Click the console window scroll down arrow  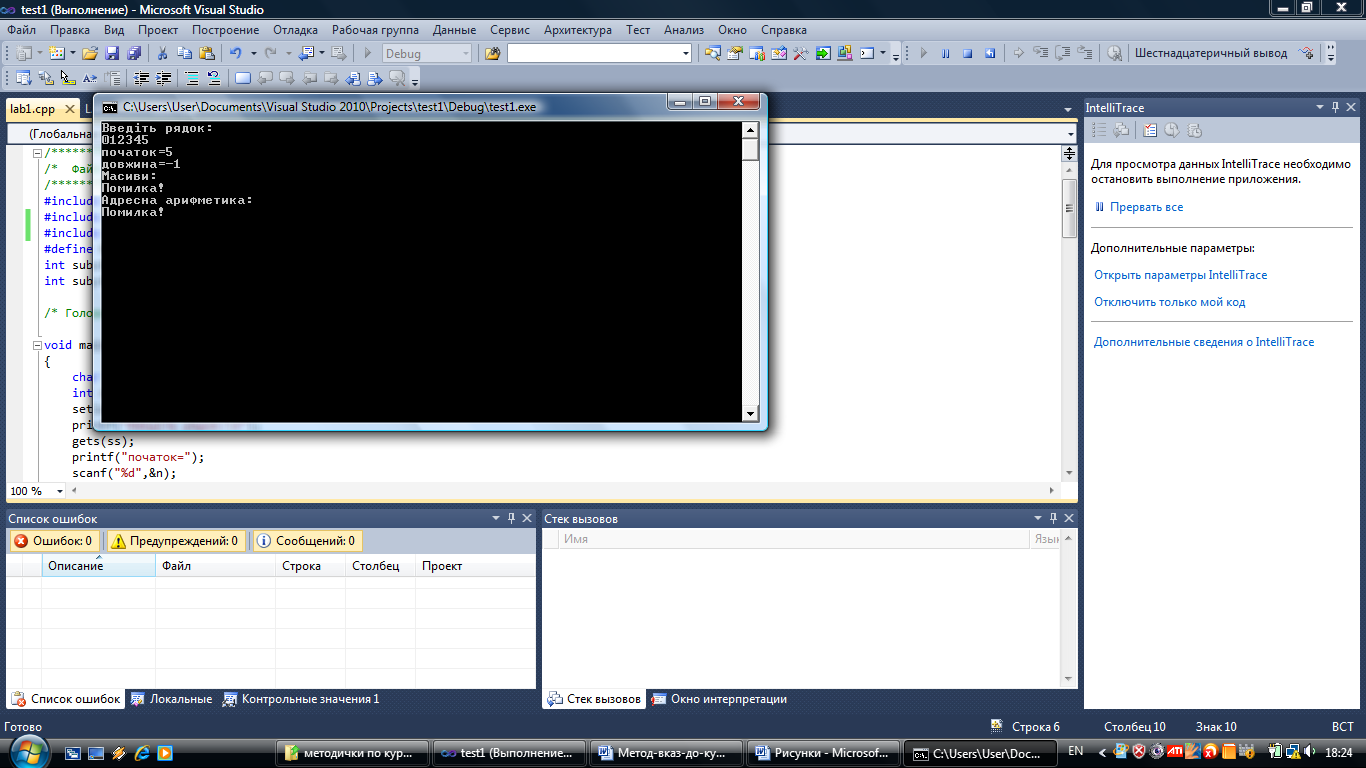pos(750,414)
